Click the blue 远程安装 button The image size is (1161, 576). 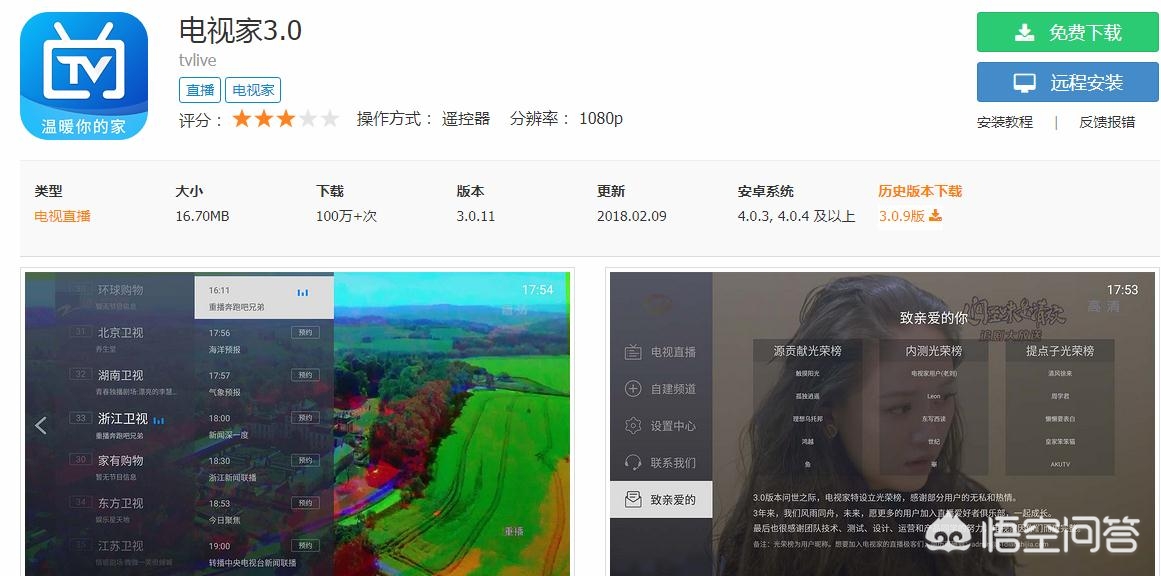[x=1068, y=81]
